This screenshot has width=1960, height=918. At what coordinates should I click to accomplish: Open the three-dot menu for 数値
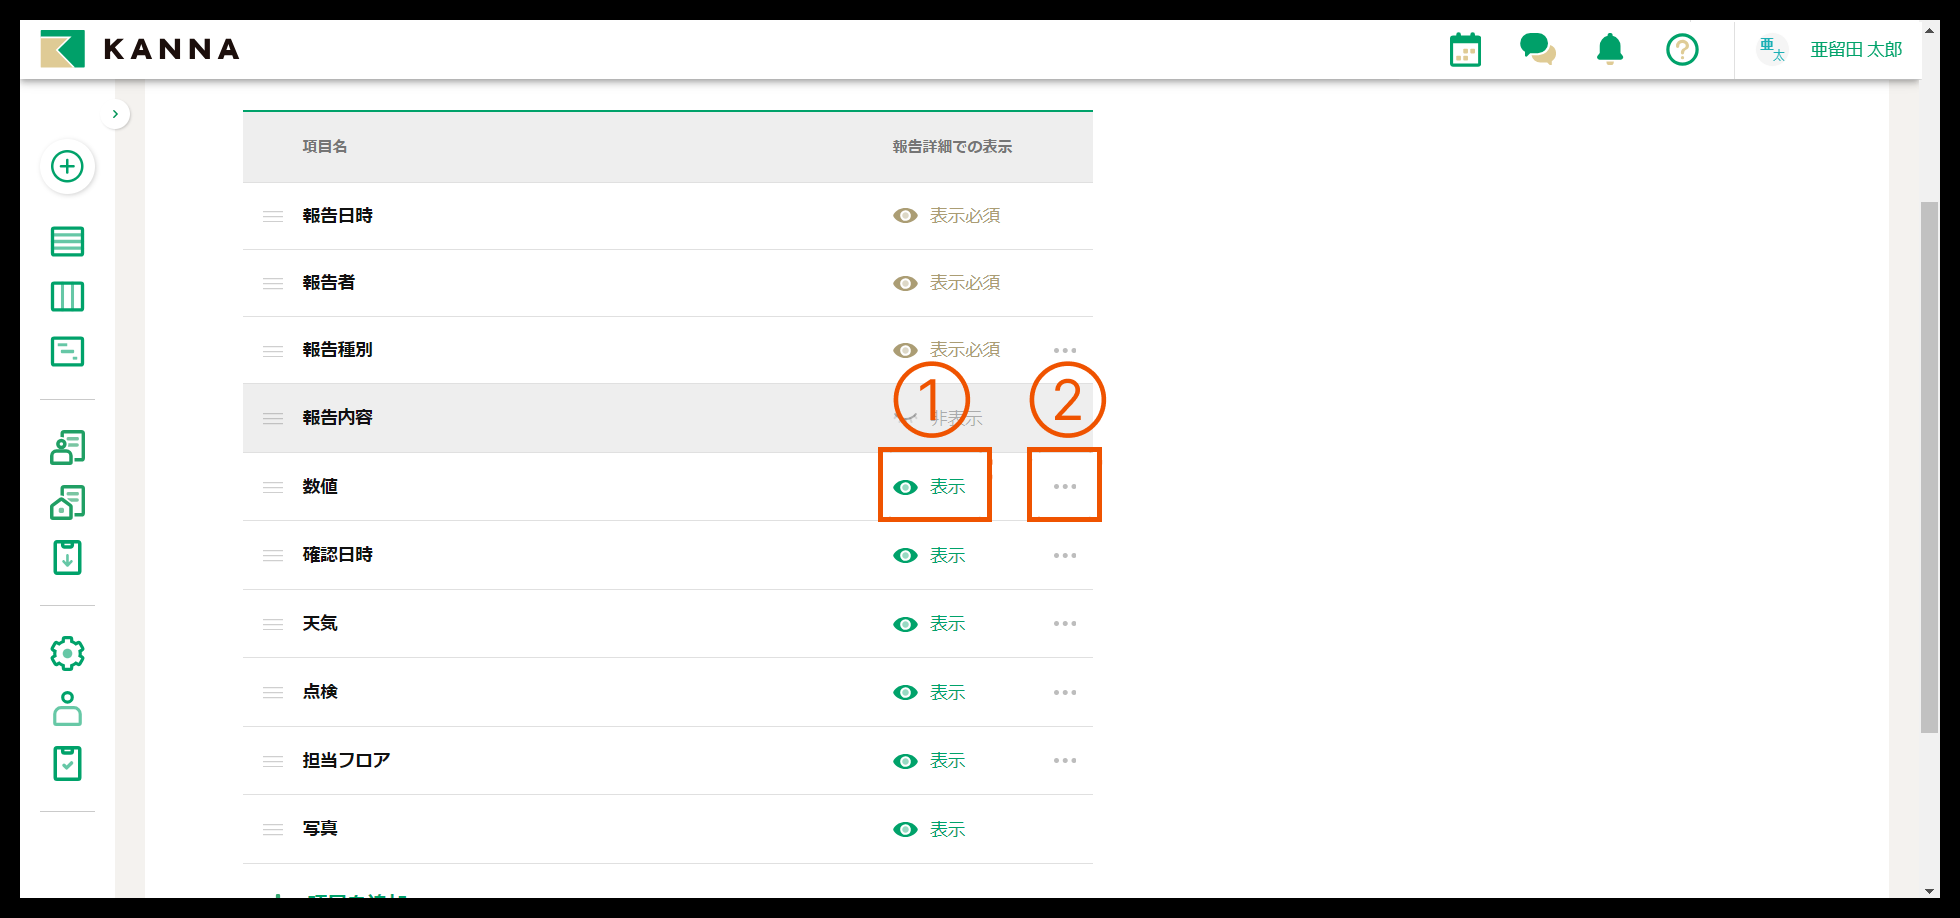point(1064,486)
